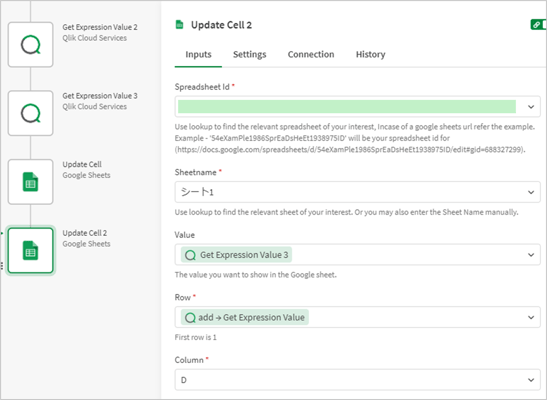Viewport: 547px width, 400px height.
Task: Select the Get Expression Value 2 Qlik block
Action: pos(31,45)
